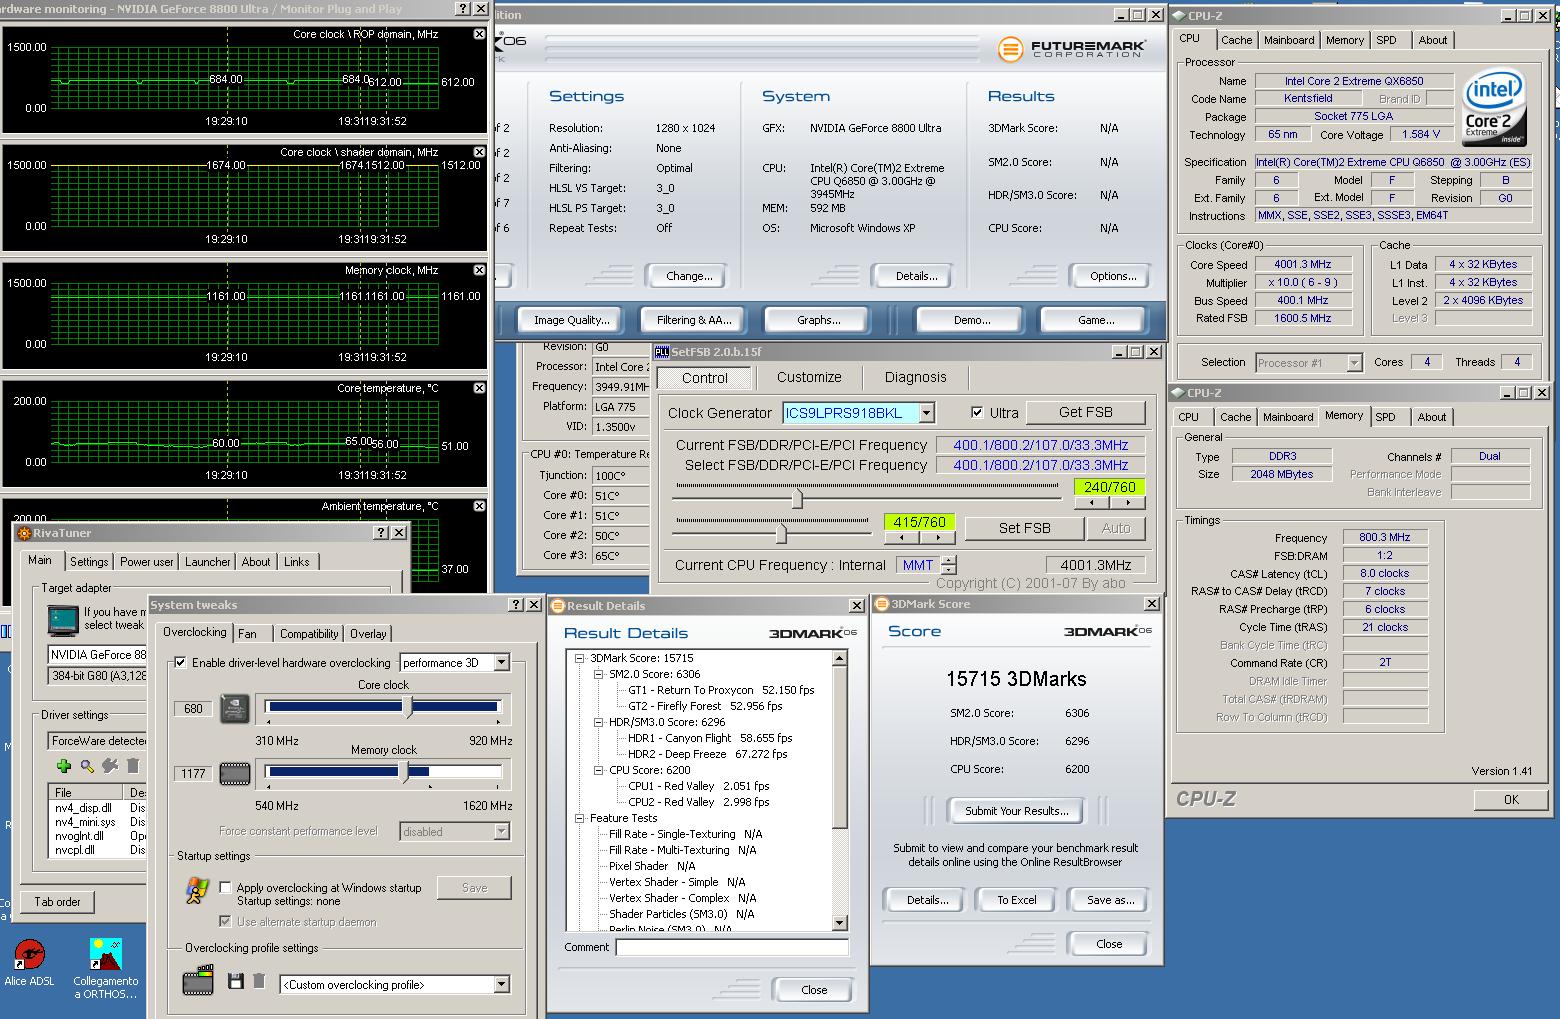Viewport: 1560px width, 1019px height.
Task: Click the trash delete profile icon
Action: pyautogui.click(x=258, y=982)
